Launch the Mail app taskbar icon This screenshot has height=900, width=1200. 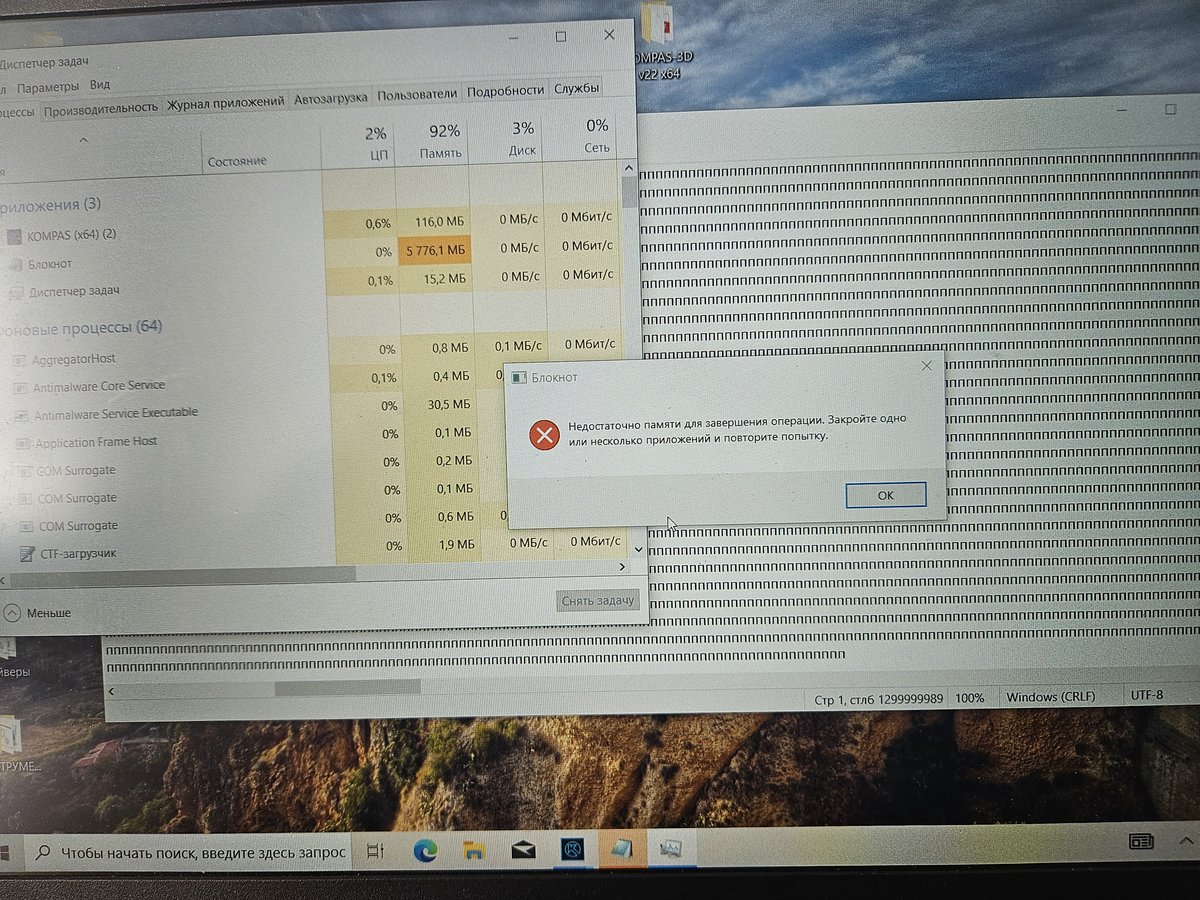pos(523,851)
